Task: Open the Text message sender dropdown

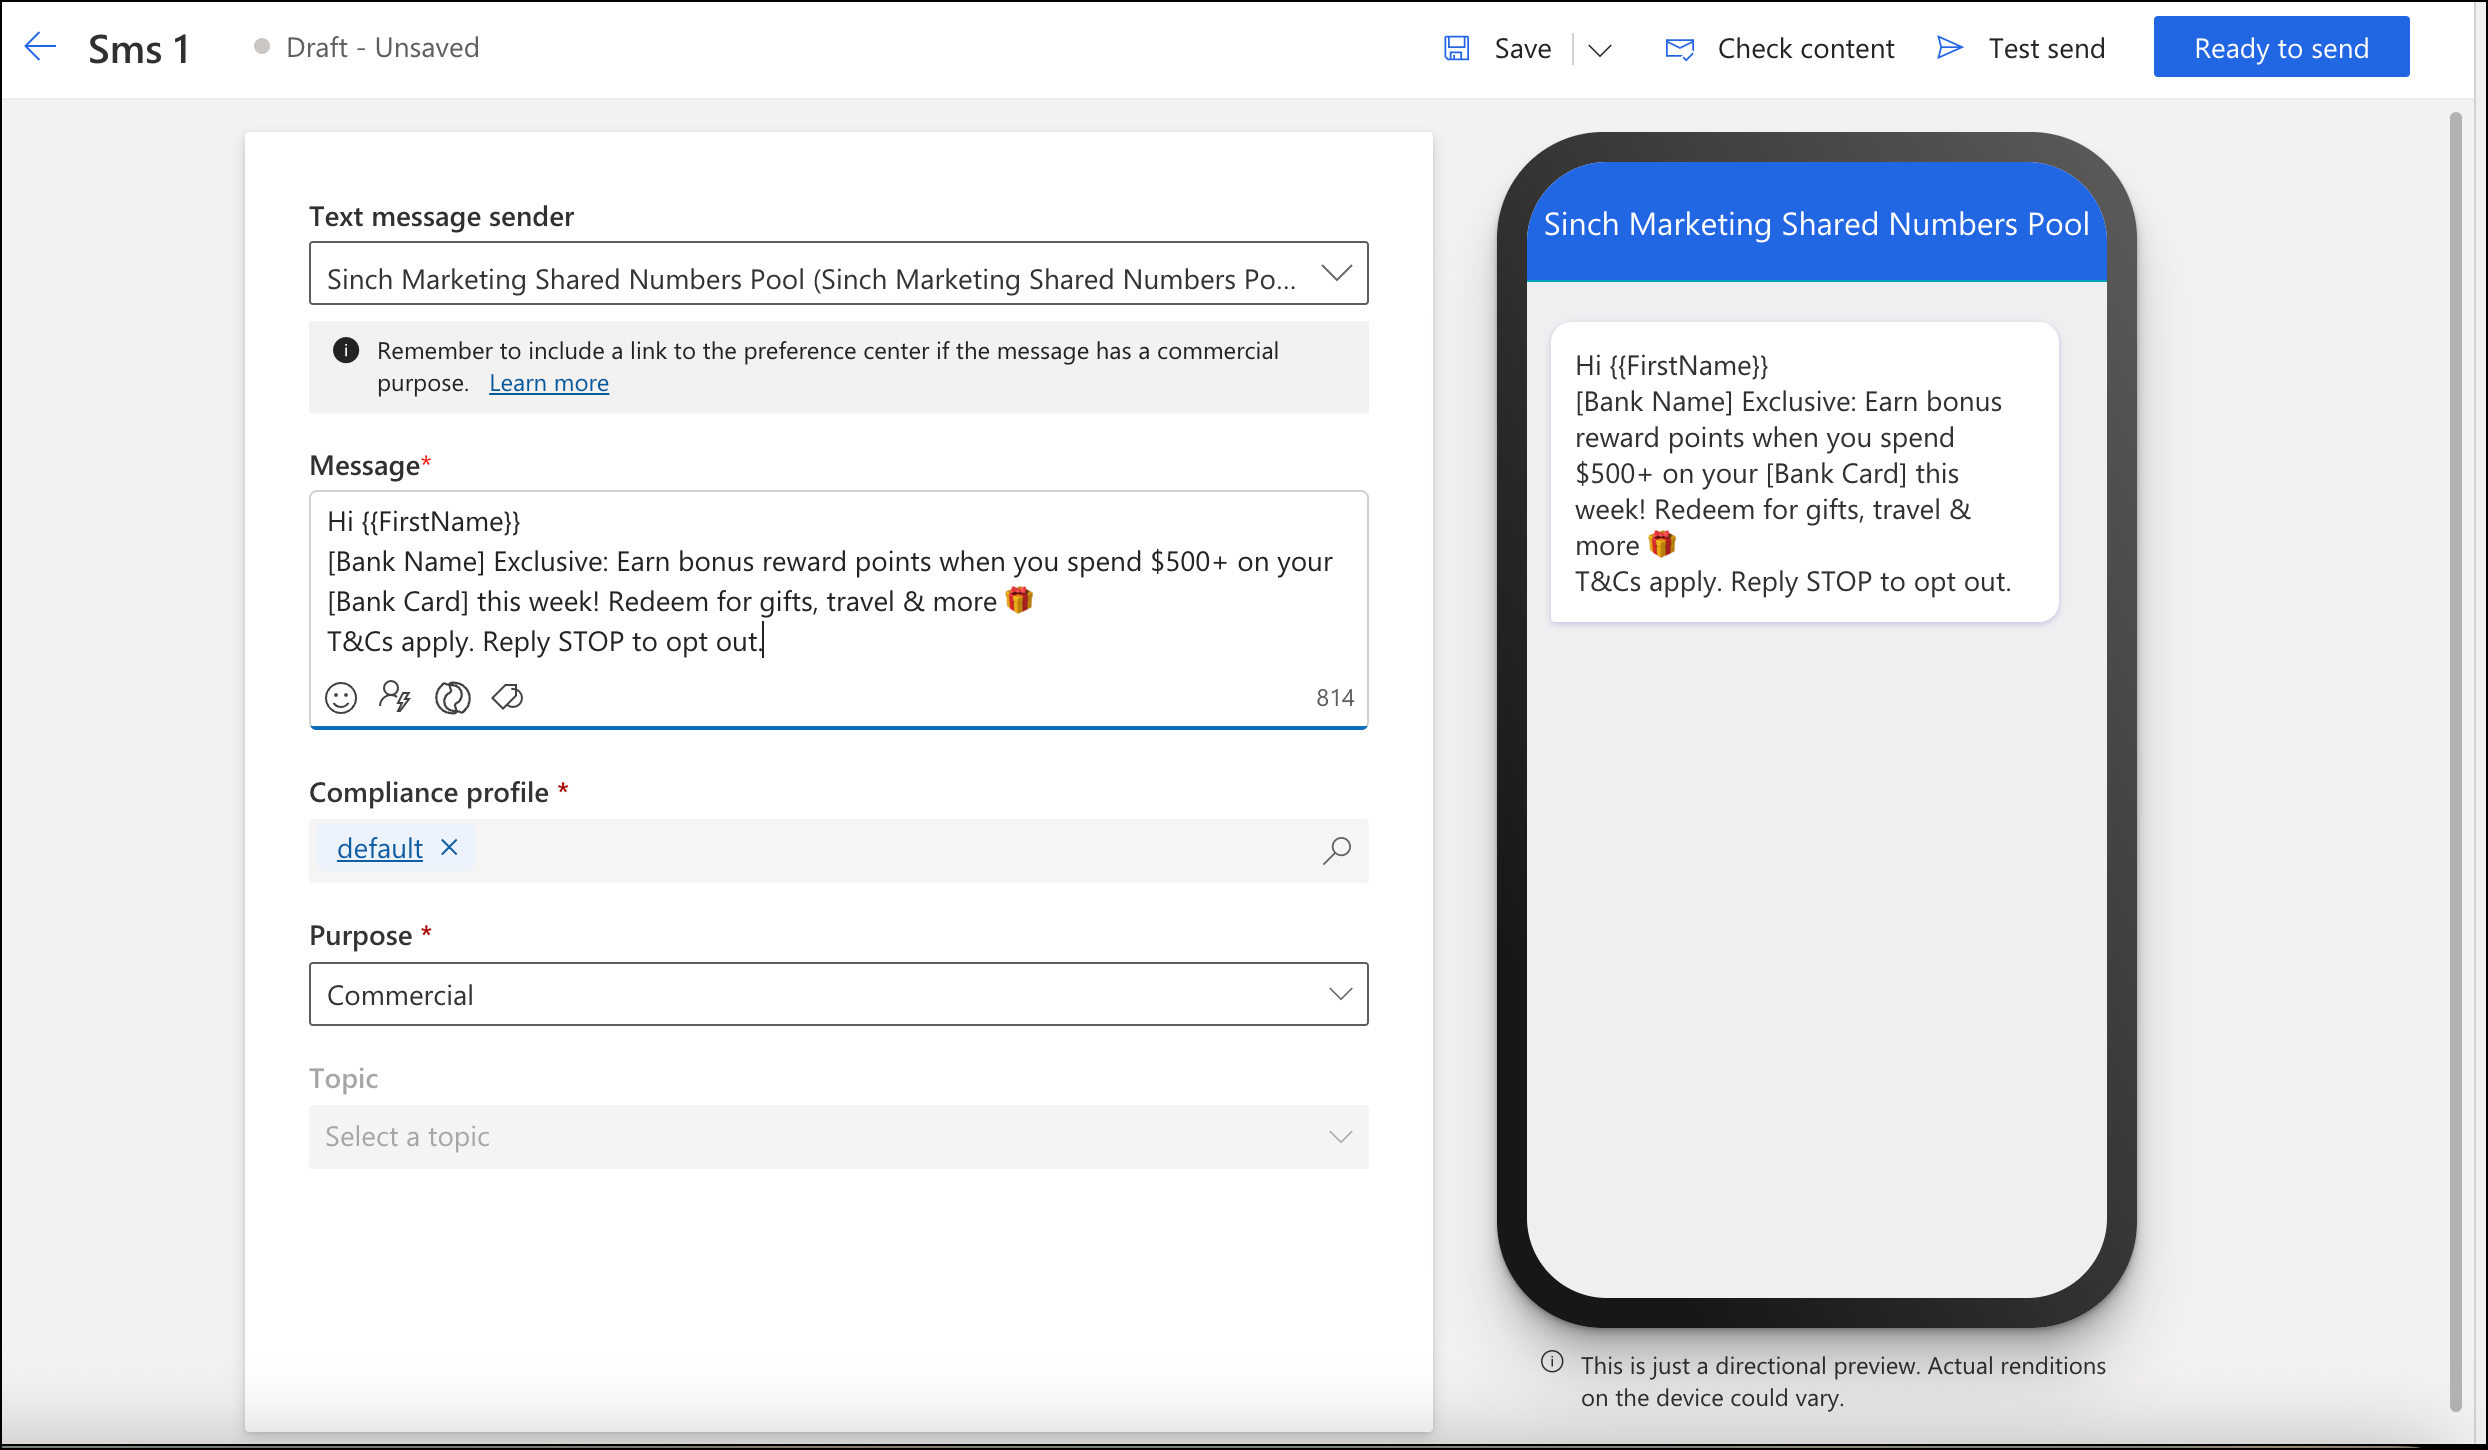Action: tap(1337, 272)
